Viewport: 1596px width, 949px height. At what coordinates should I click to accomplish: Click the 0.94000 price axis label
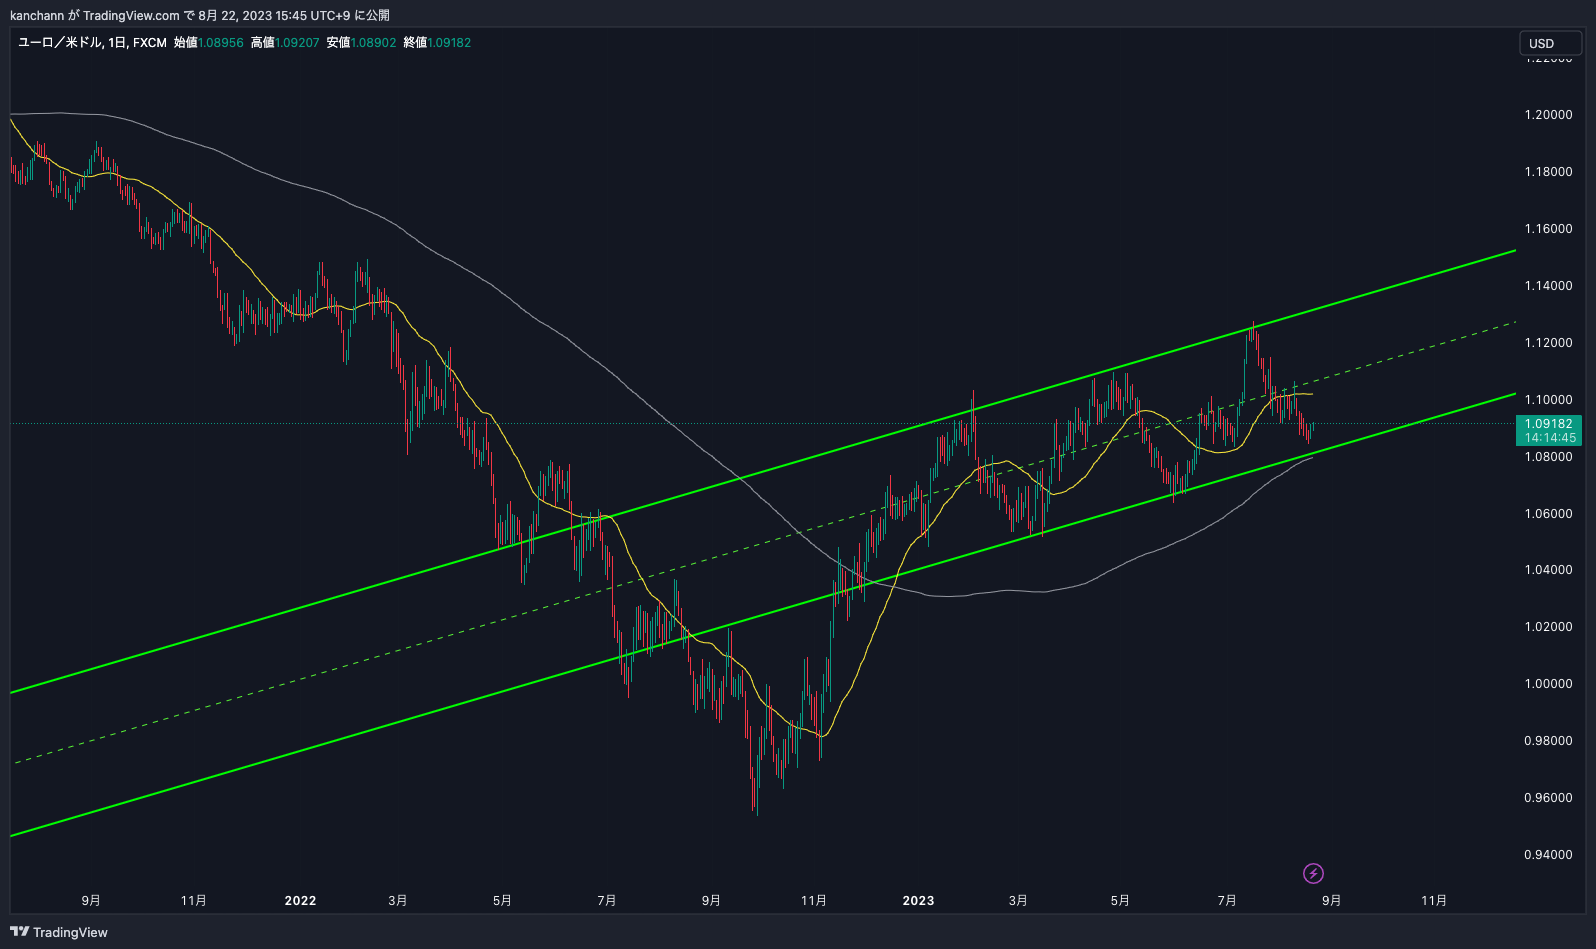tap(1548, 855)
